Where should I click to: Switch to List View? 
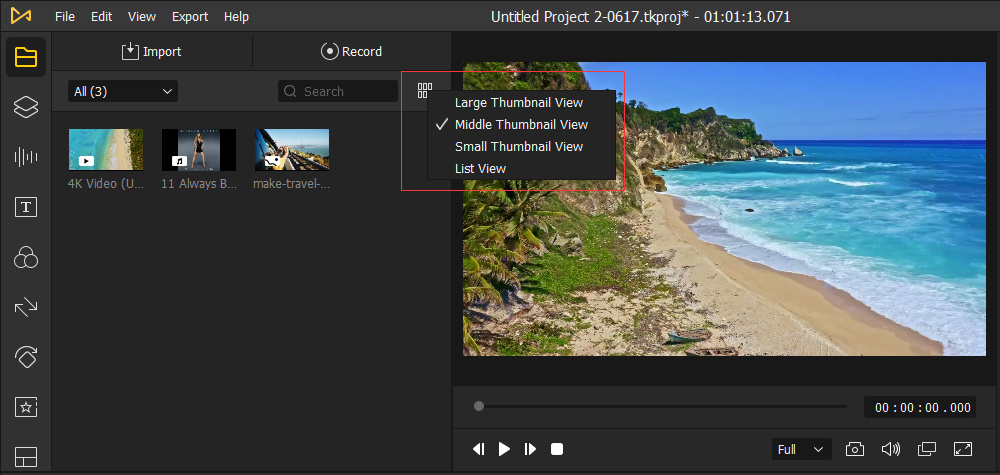pos(480,169)
